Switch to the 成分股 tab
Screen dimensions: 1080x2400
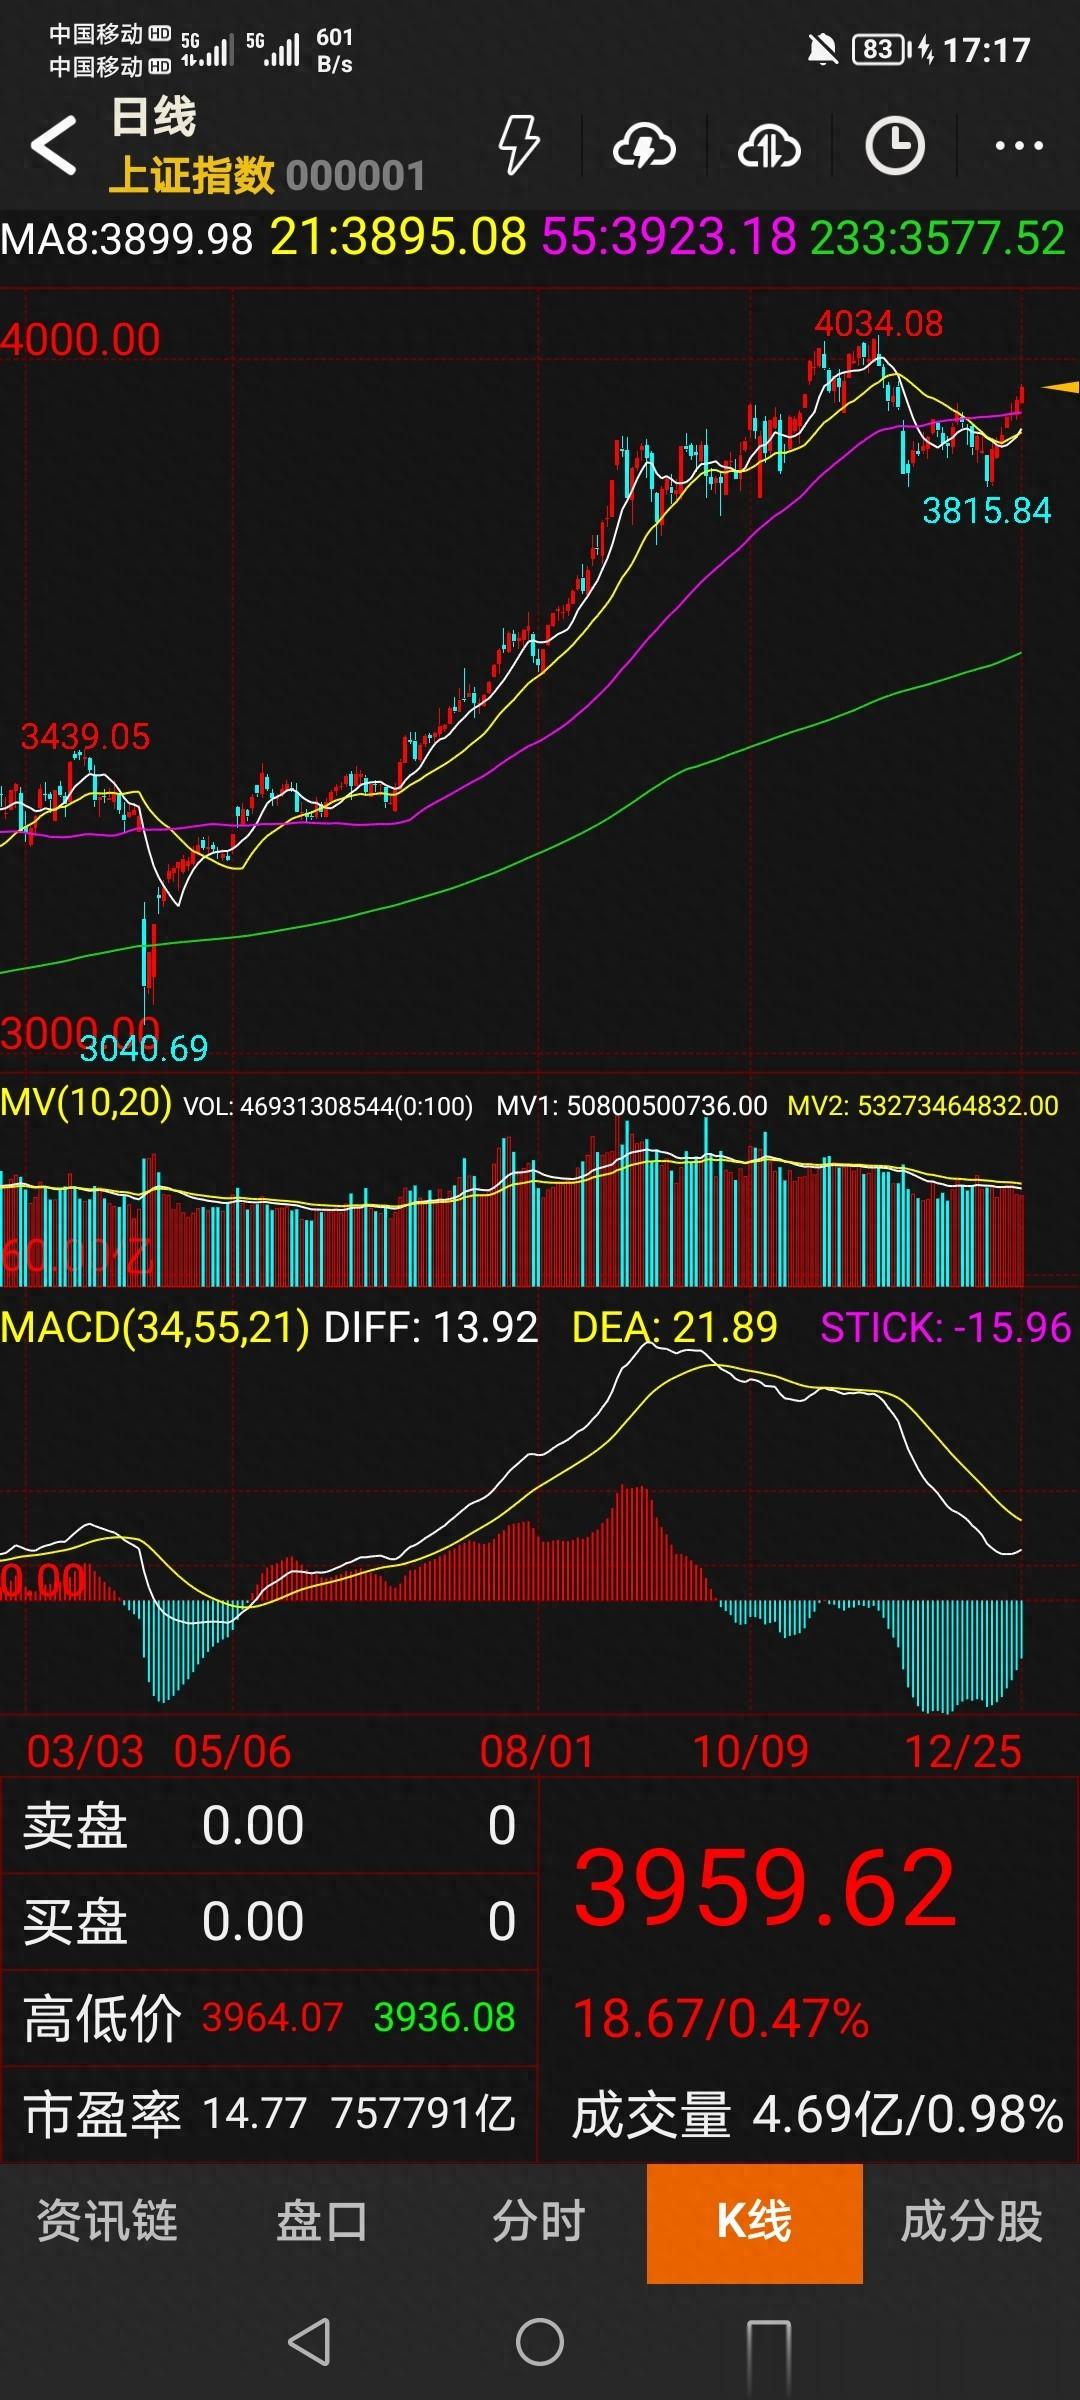pos(971,2221)
